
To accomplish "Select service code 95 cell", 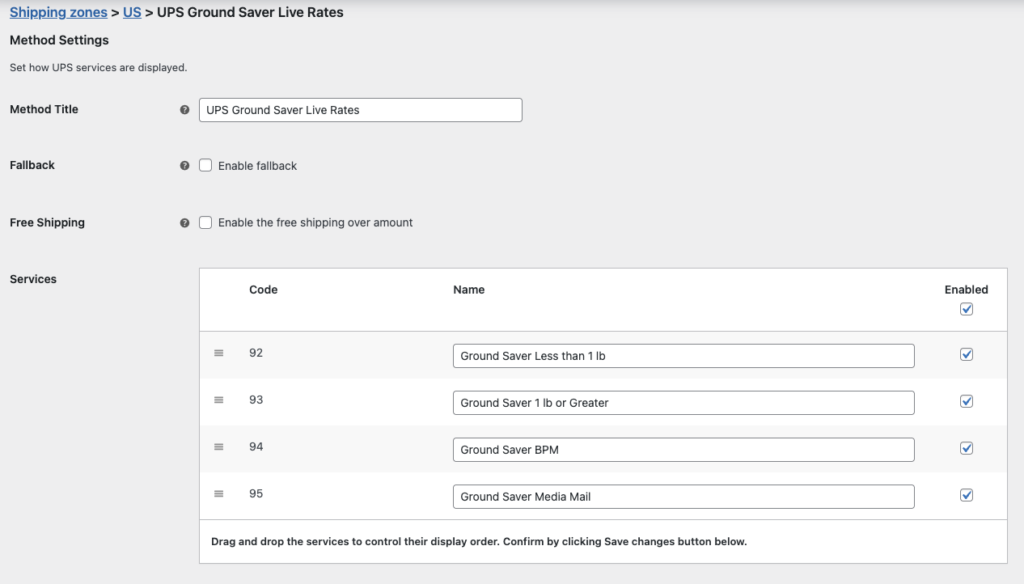I will pos(256,494).
